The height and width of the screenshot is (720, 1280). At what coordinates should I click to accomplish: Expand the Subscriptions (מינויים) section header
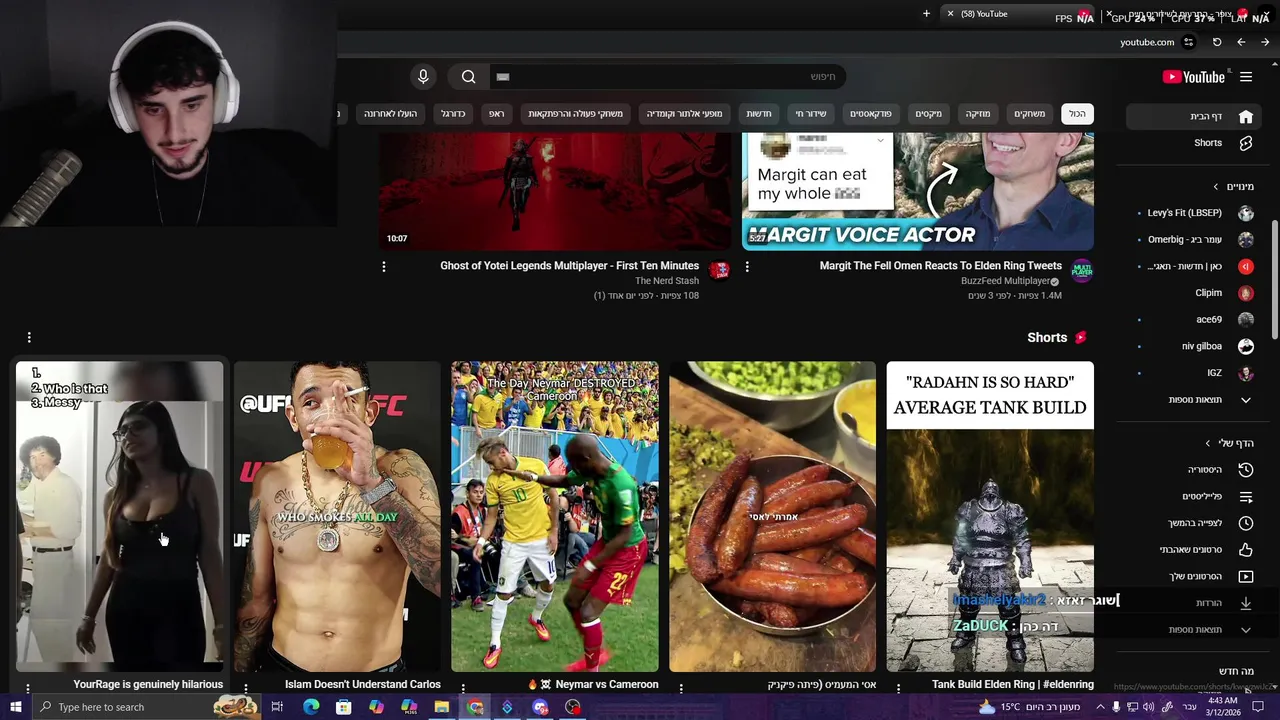1233,187
